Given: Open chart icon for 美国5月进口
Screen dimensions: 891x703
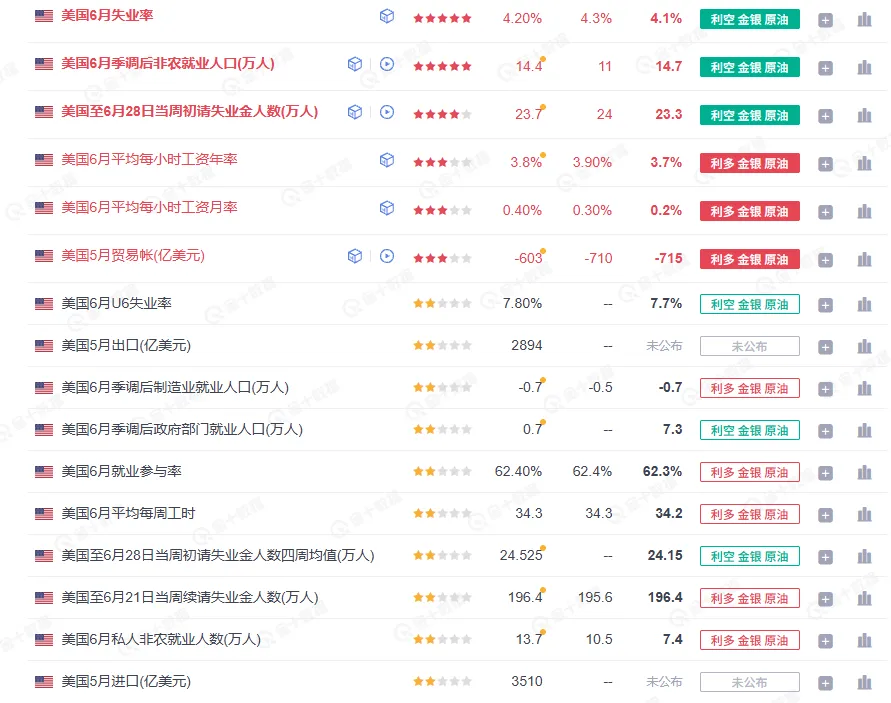Looking at the screenshot, I should click(x=864, y=683).
